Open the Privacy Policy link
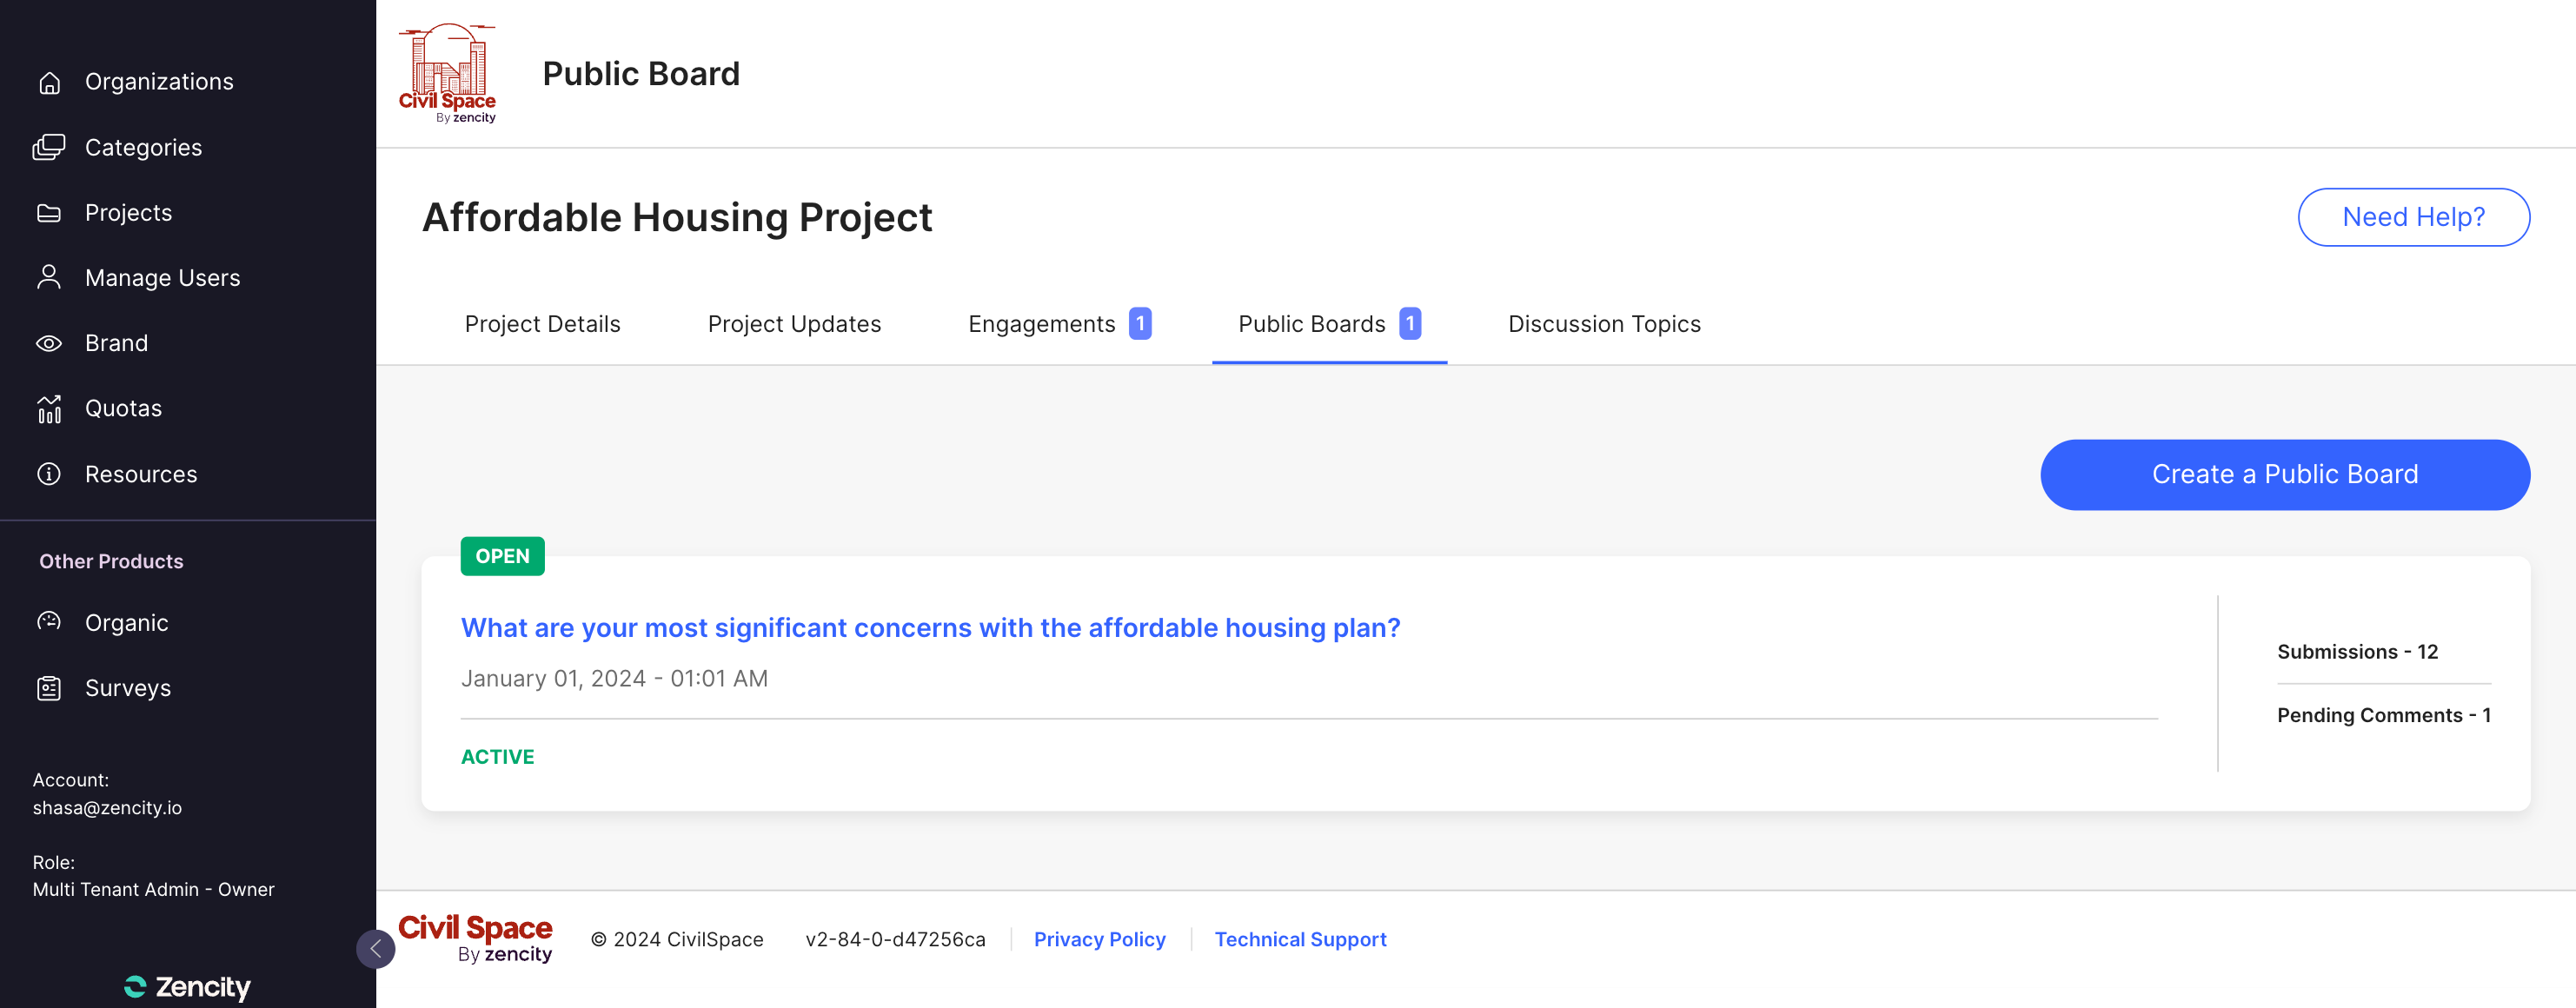The height and width of the screenshot is (1008, 2576). 1099,939
